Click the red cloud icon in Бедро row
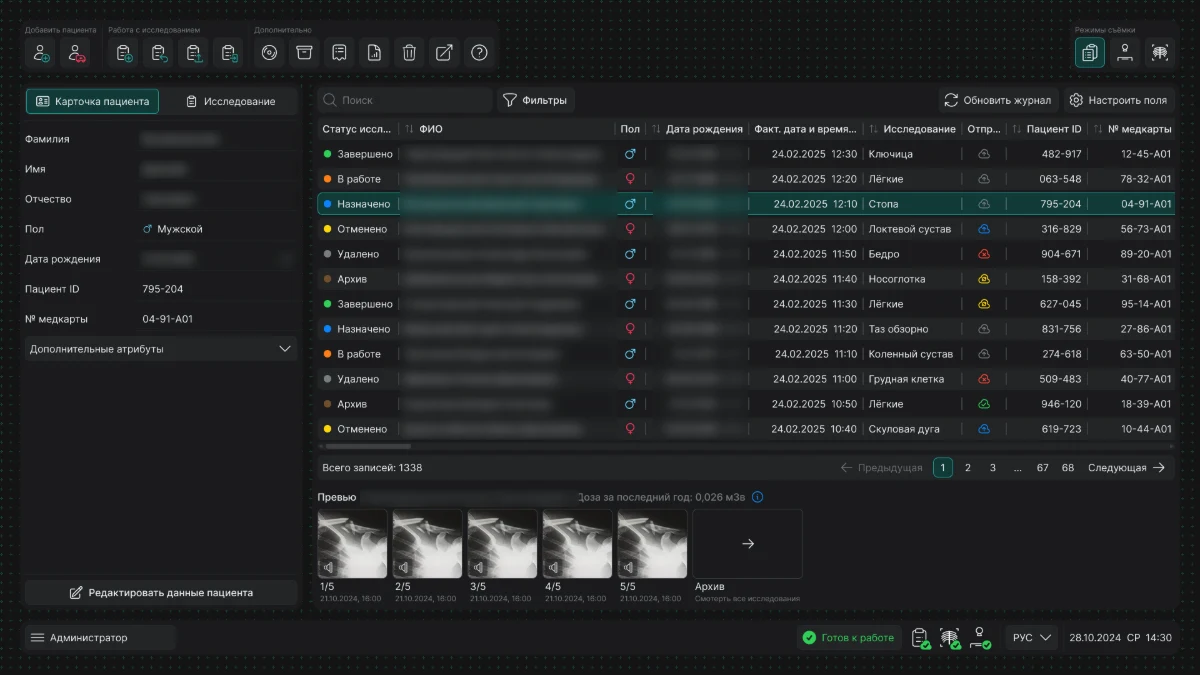This screenshot has width=1200, height=675. point(984,254)
